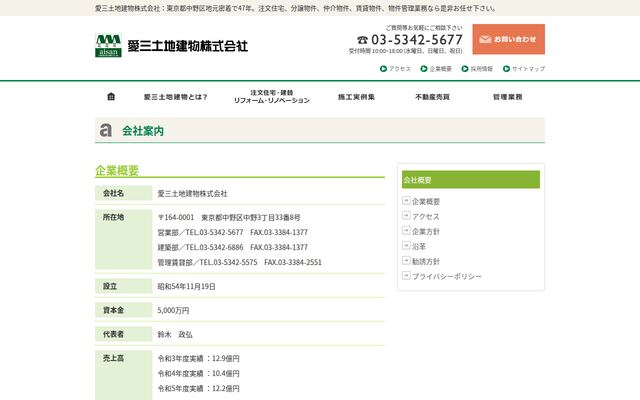
Task: Follow the サイトマップ link
Action: coord(529,69)
